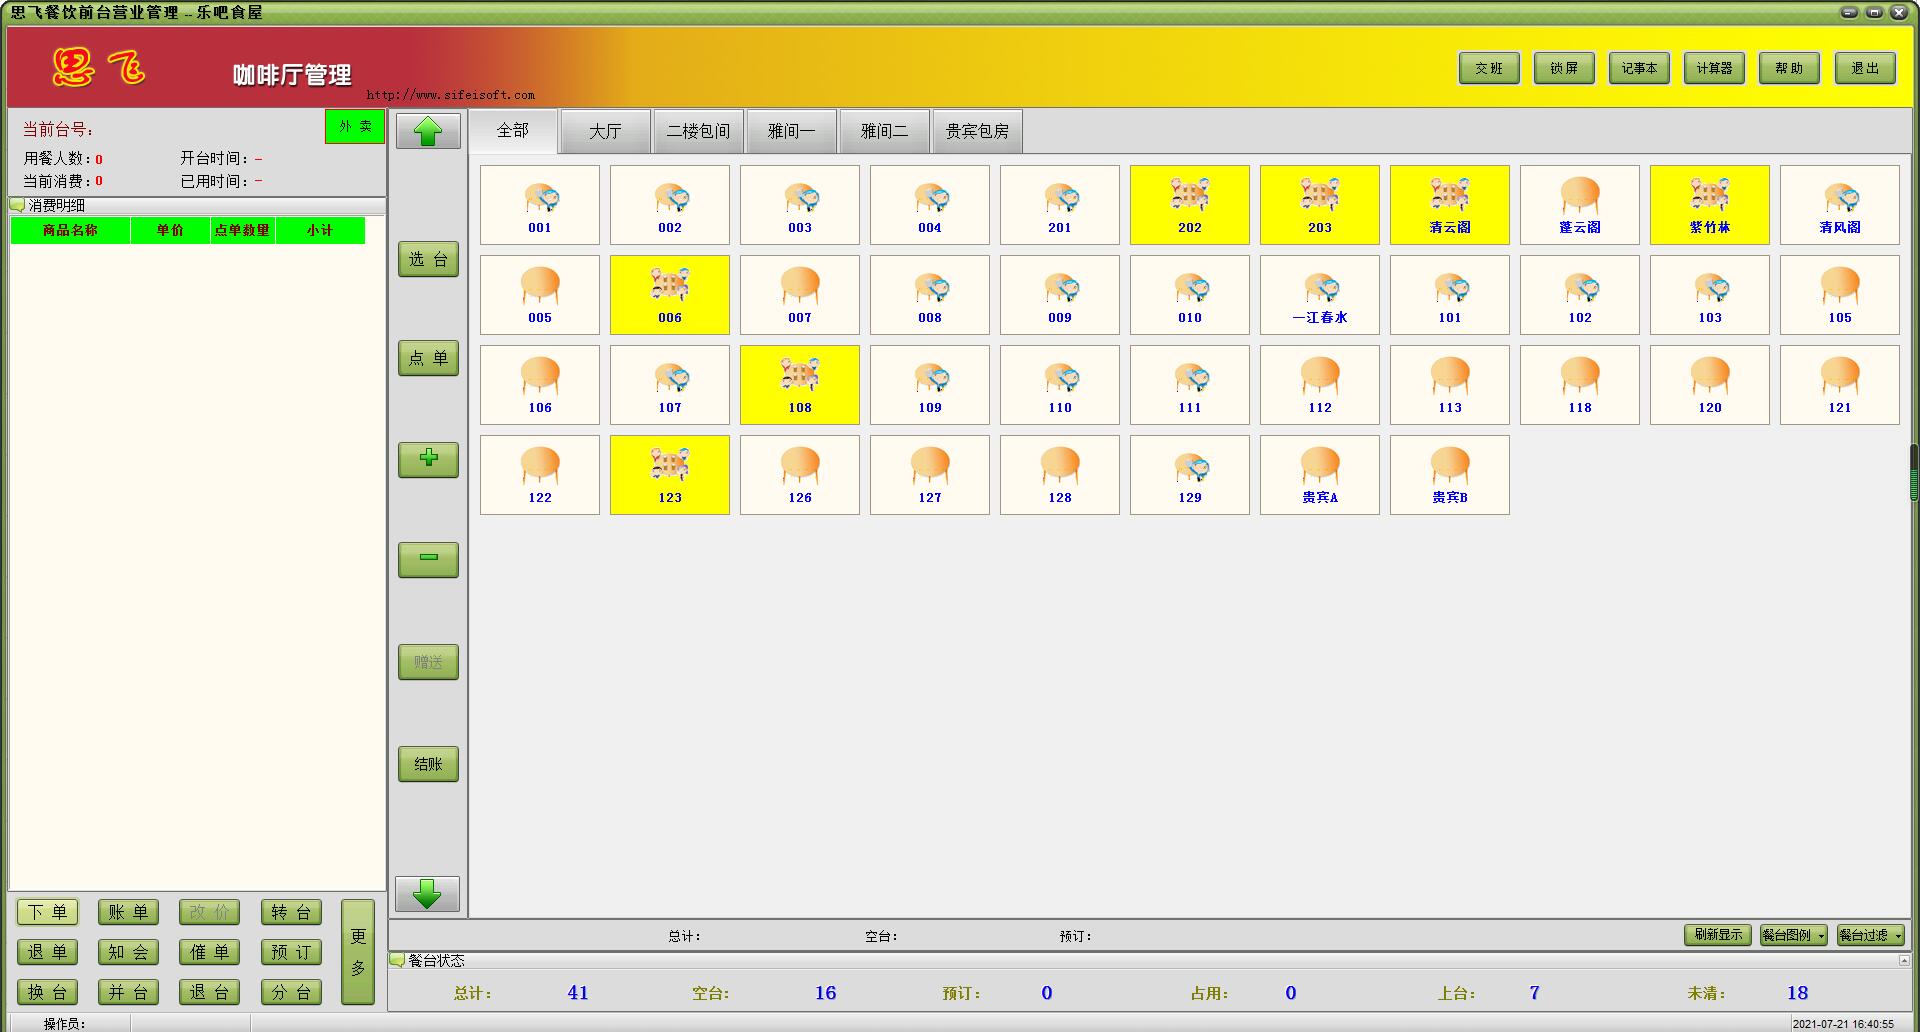Viewport: 1920px width, 1032px height.
Task: Click the 商品名称 column header
Action: (x=70, y=230)
